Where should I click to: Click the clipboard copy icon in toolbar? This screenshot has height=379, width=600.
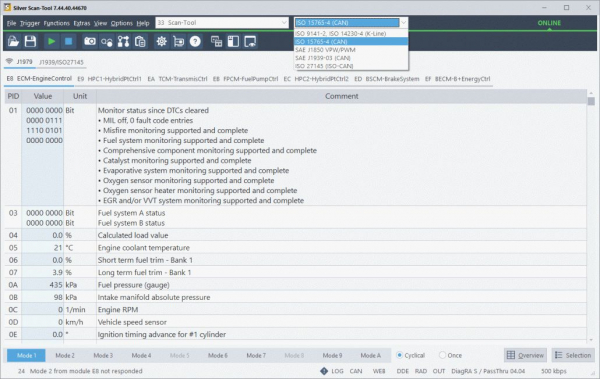tap(140, 41)
